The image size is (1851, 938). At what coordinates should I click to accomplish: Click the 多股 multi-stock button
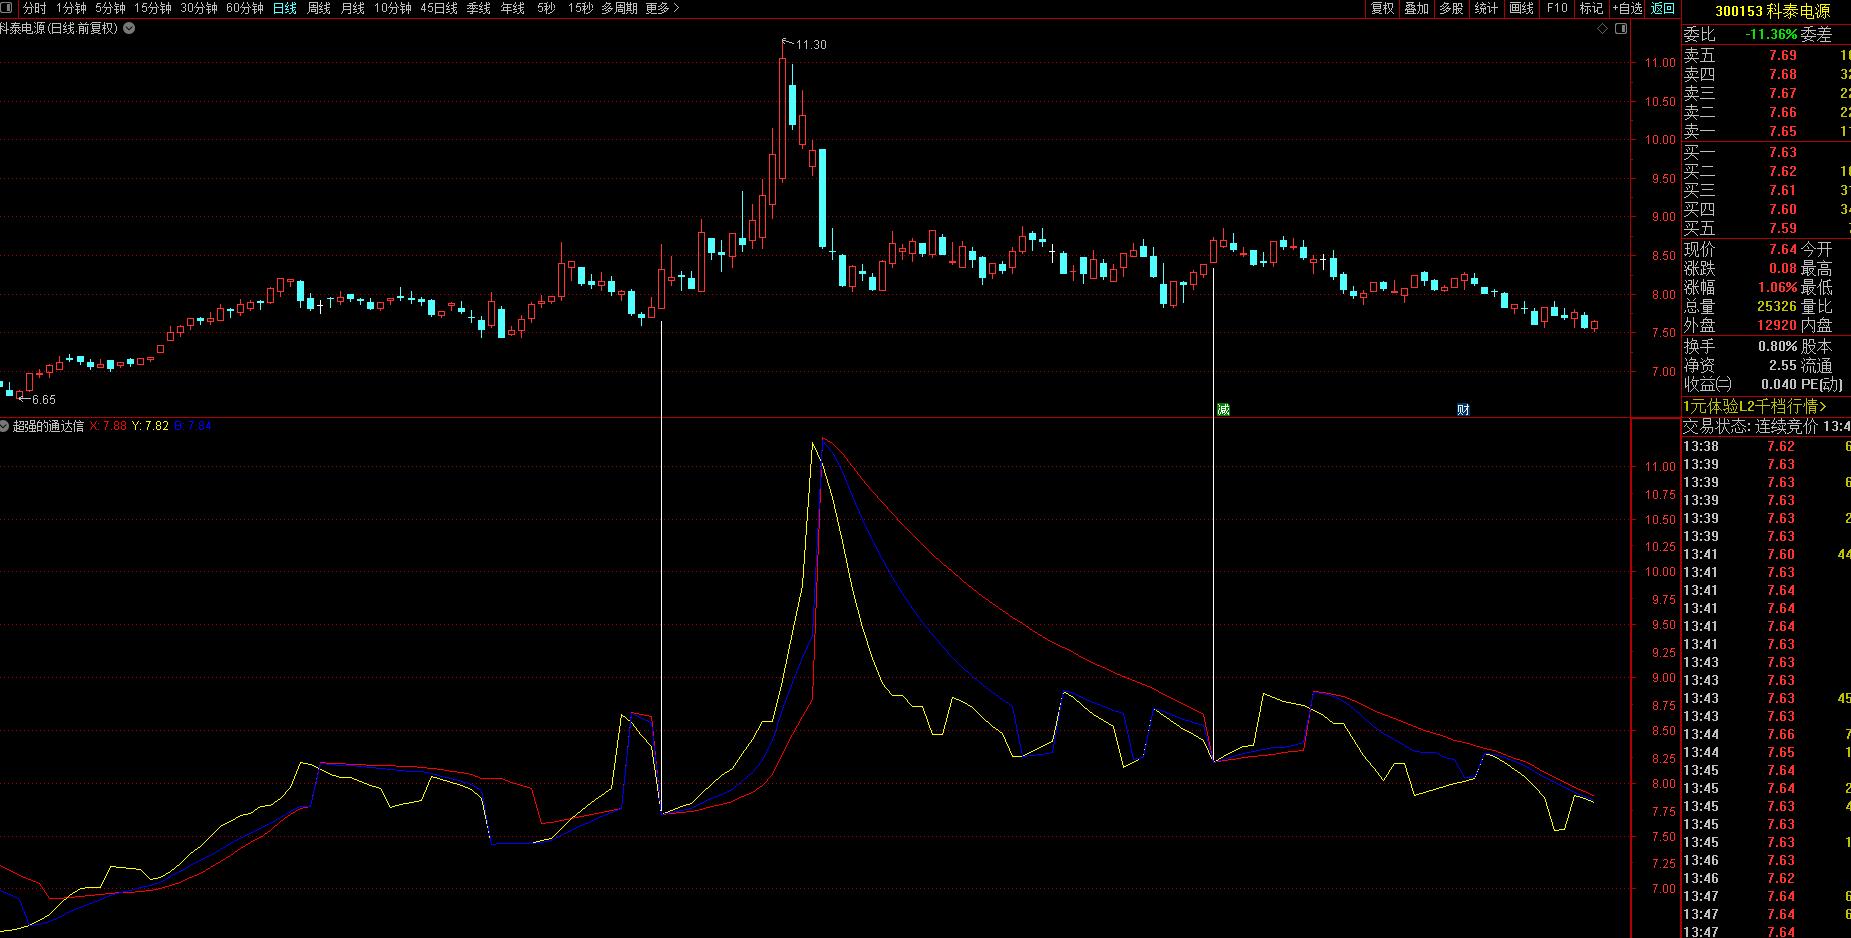[1451, 8]
